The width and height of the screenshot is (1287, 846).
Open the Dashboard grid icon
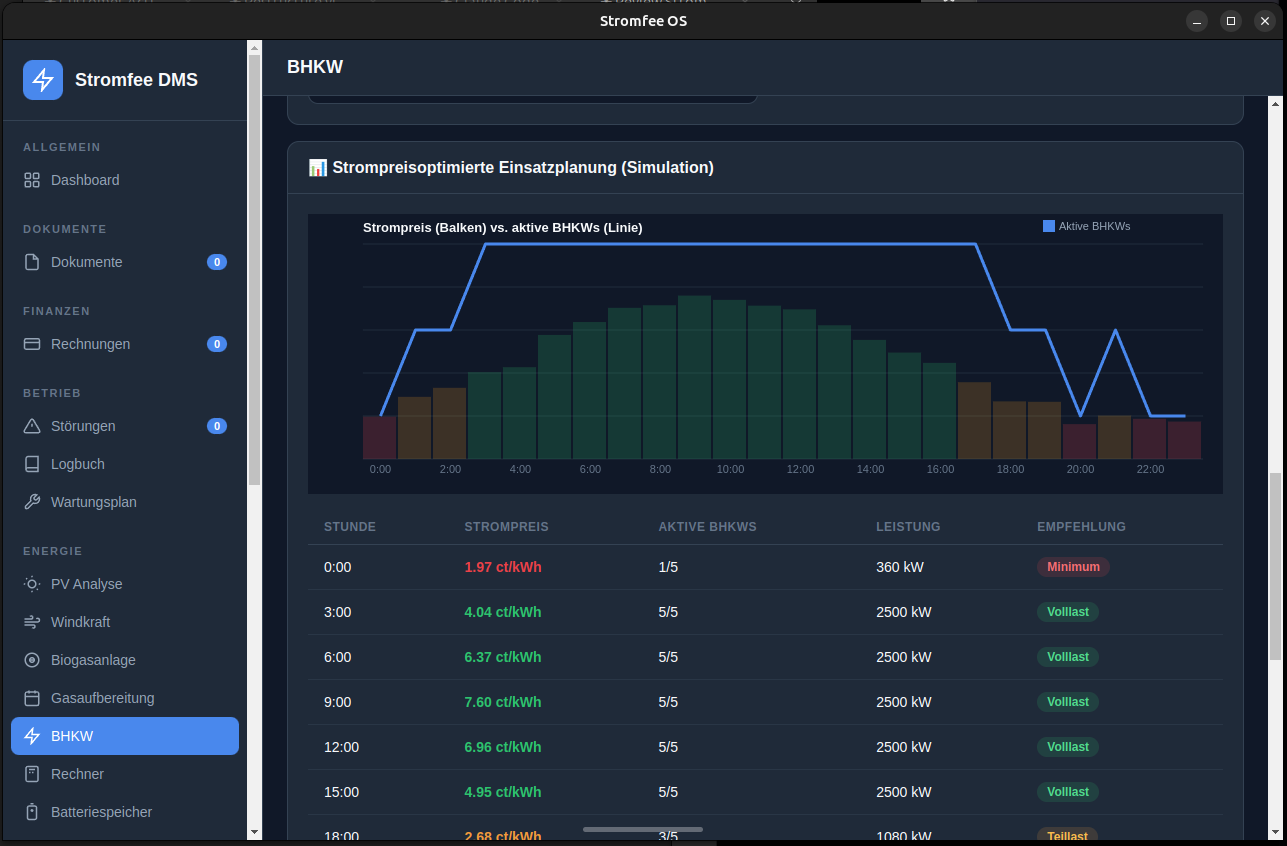[32, 180]
